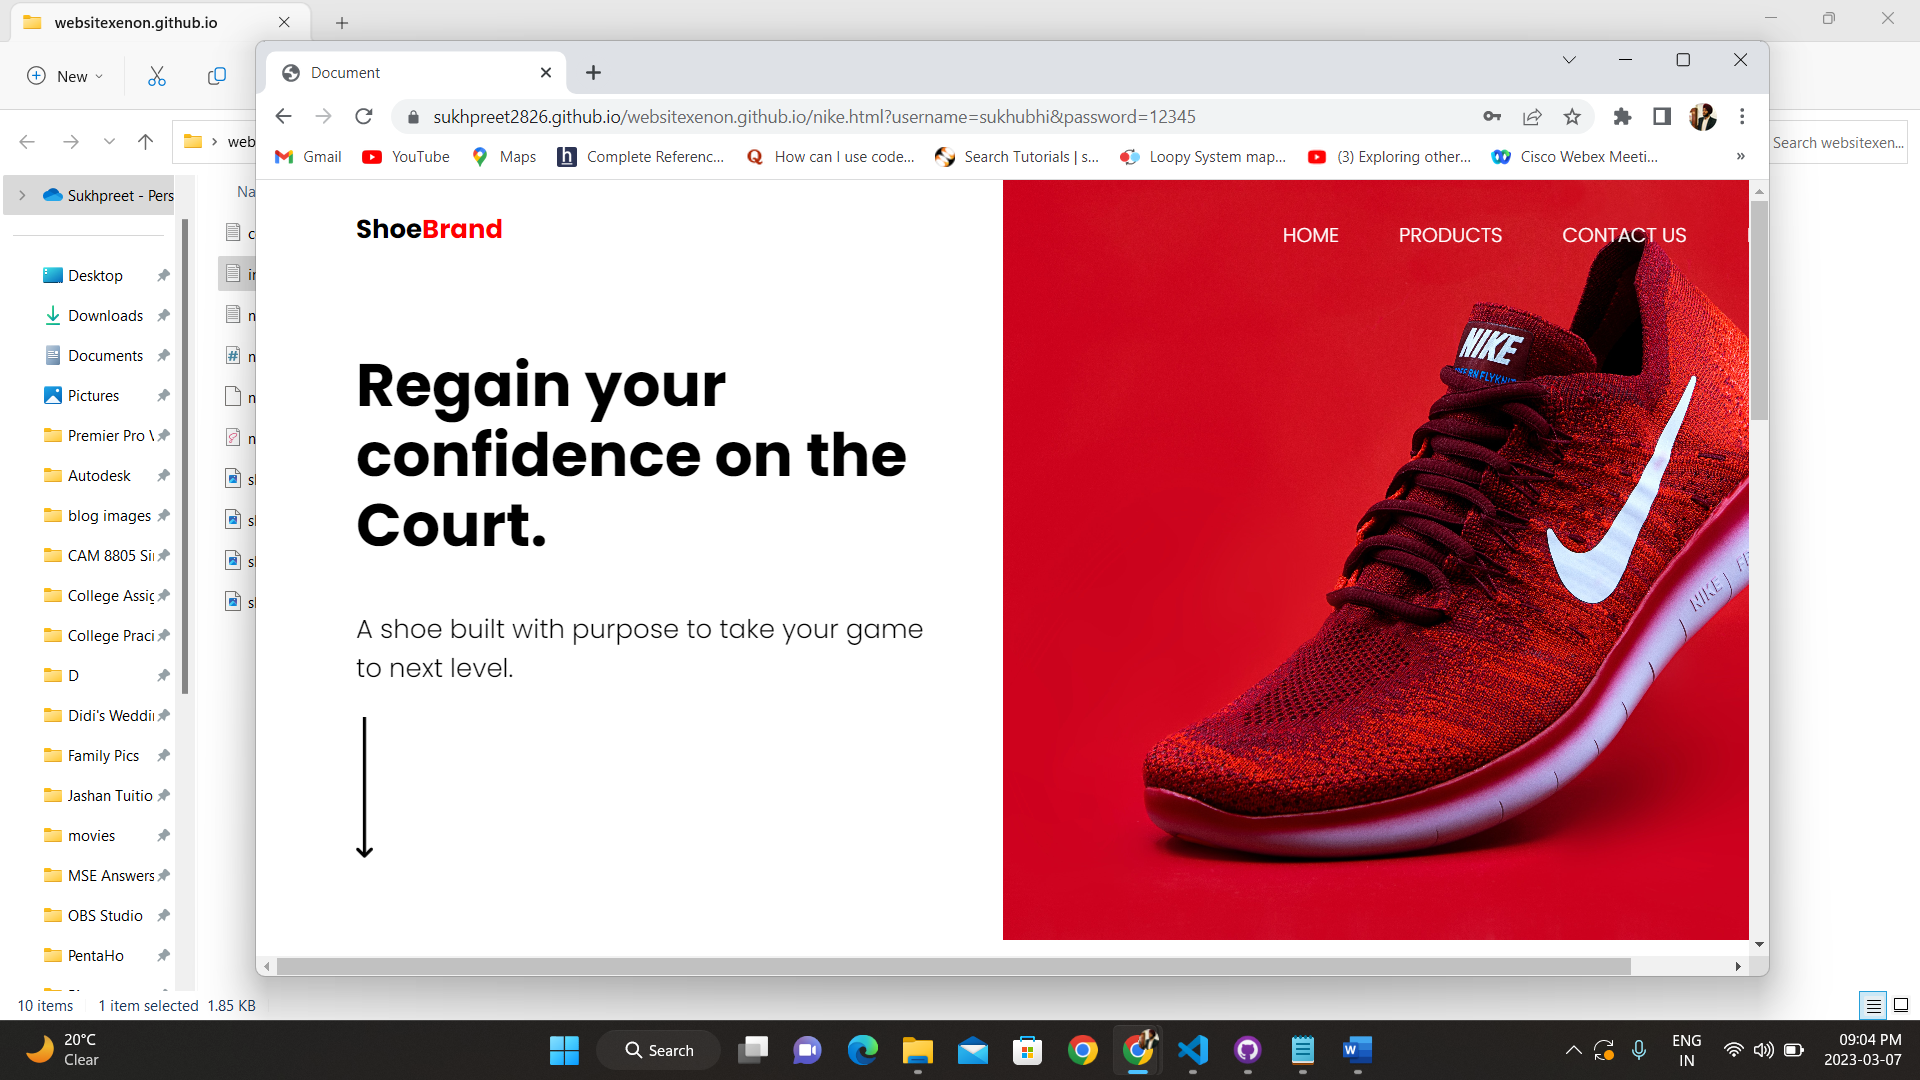Open tab search dropdown arrow
1920x1080 pixels.
click(x=1569, y=60)
